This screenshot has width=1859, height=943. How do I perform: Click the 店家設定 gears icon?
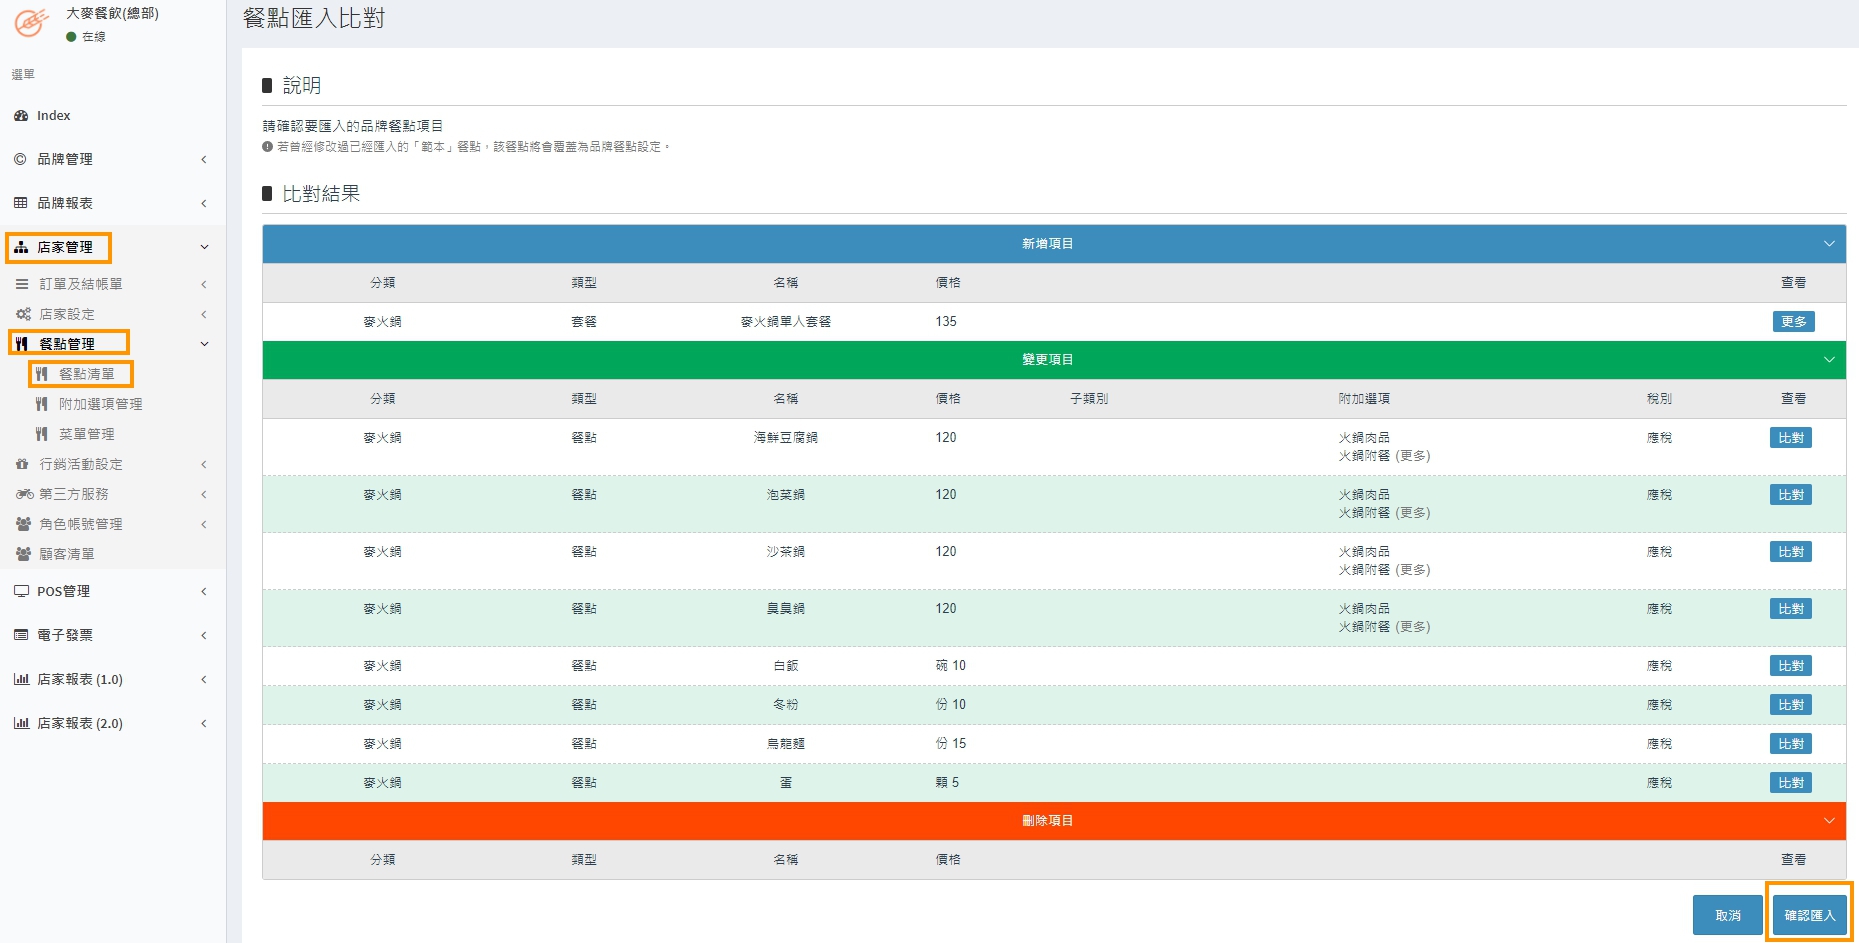click(23, 314)
